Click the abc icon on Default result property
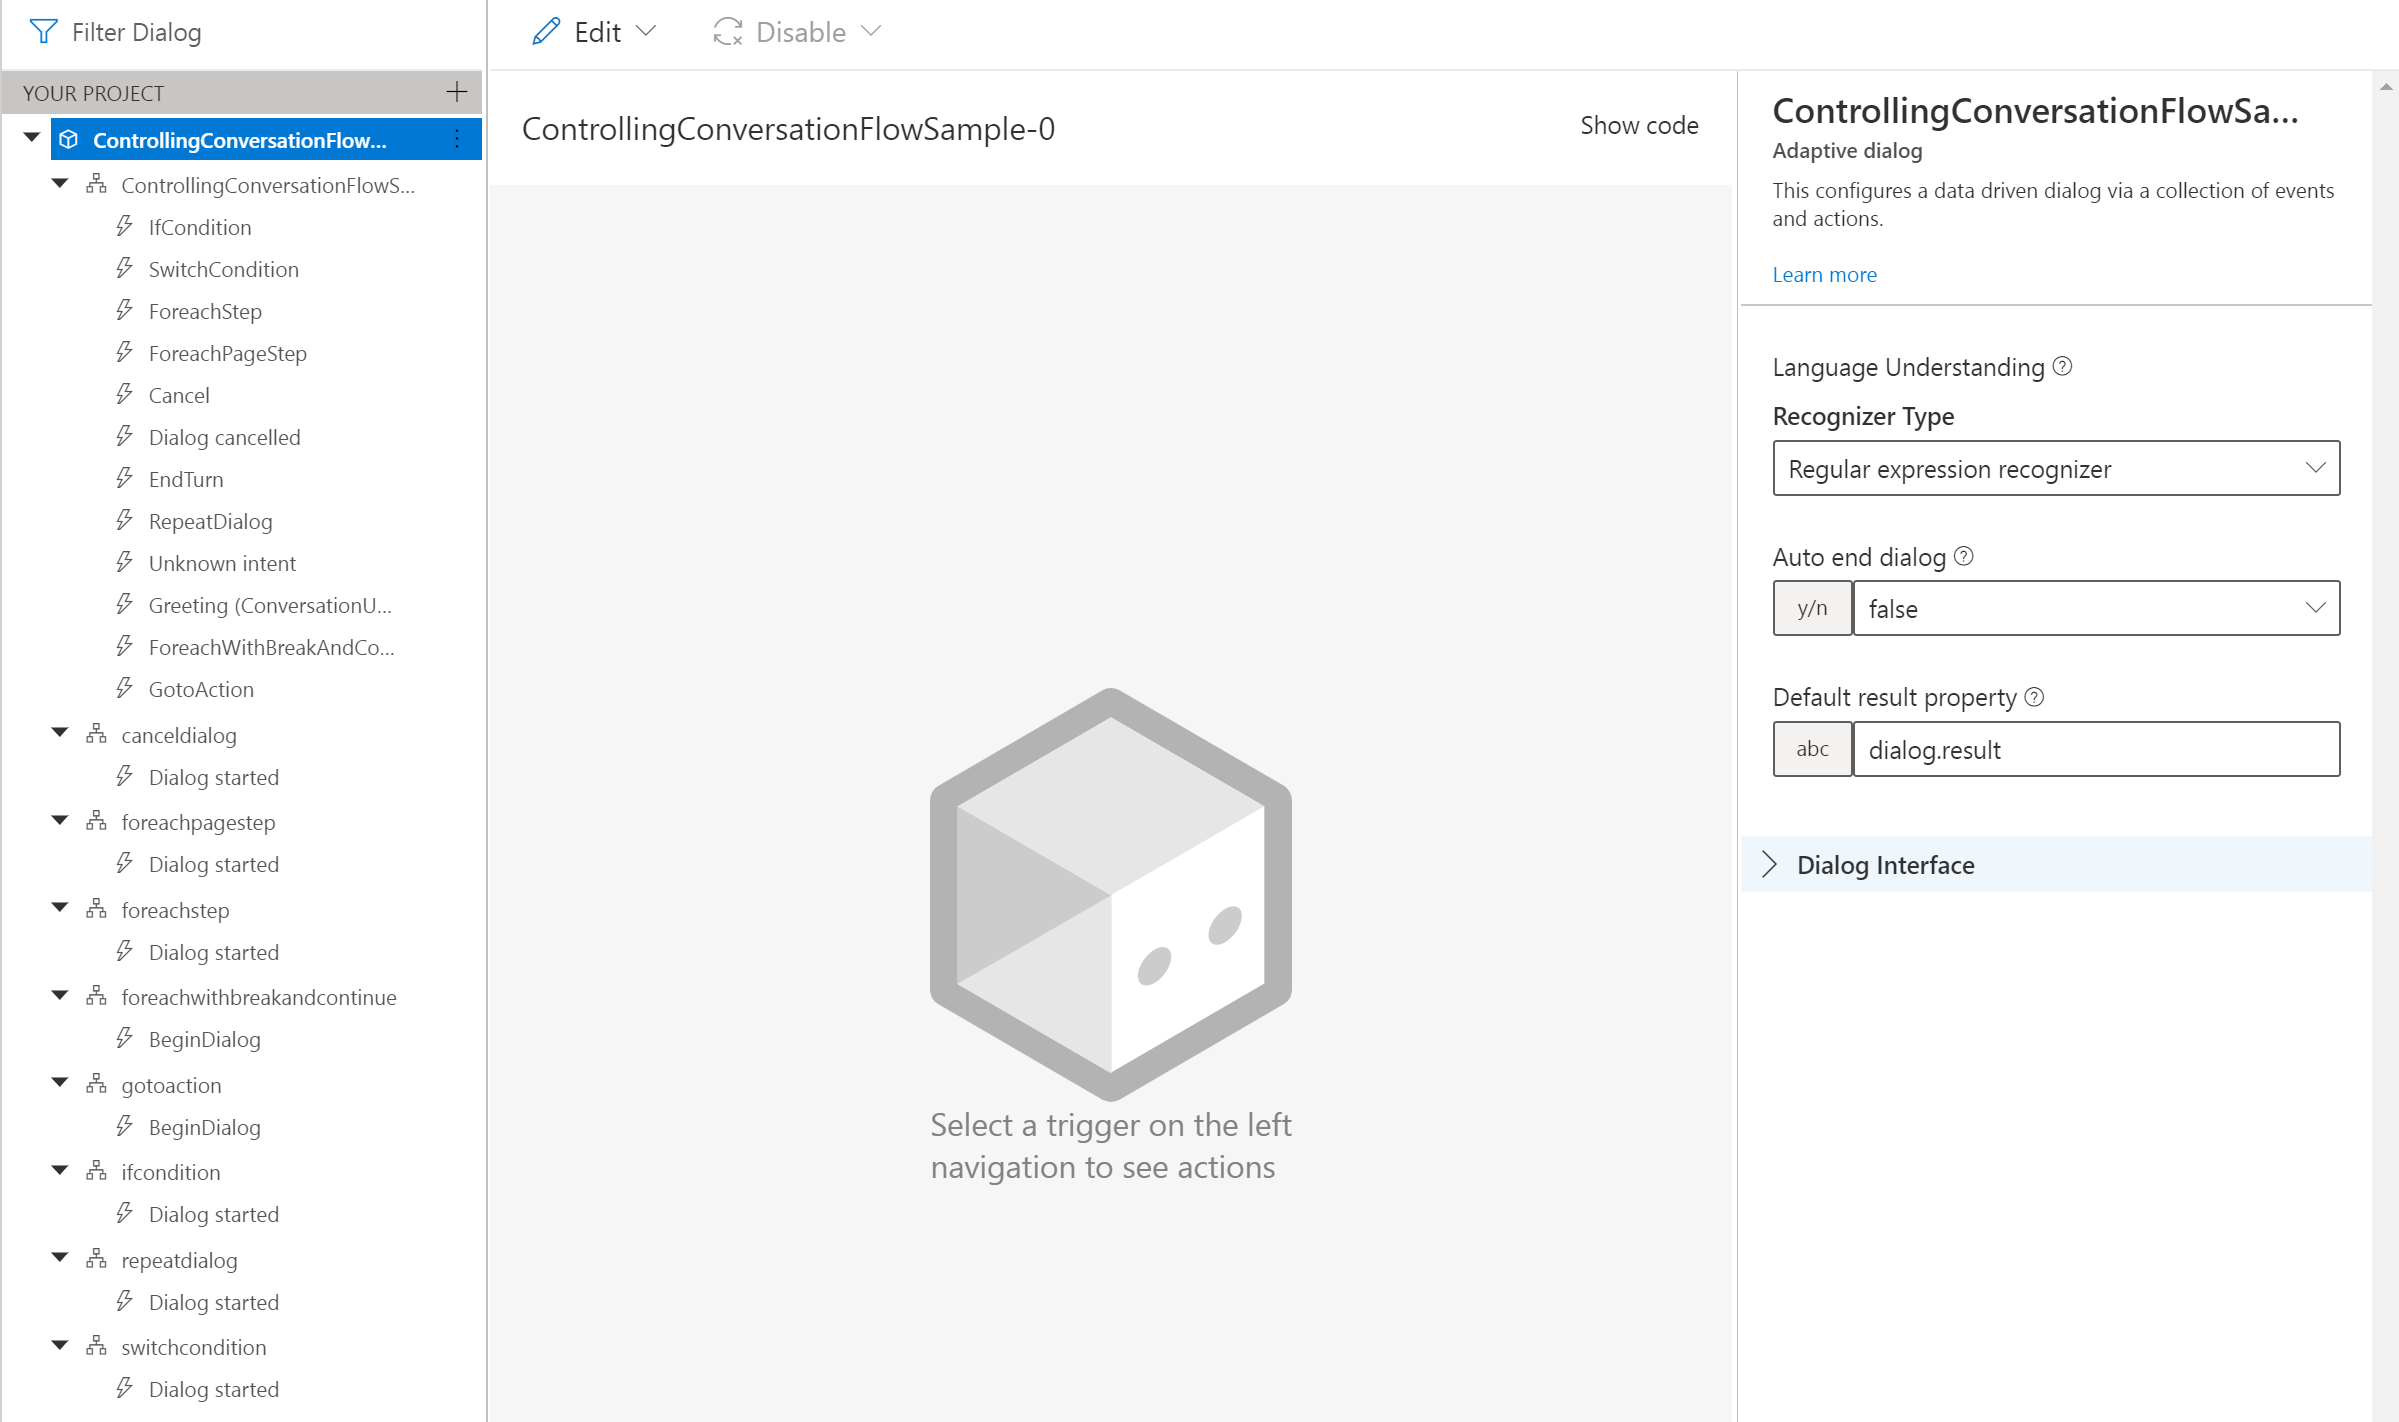Viewport: 2399px width, 1422px height. pos(1812,749)
